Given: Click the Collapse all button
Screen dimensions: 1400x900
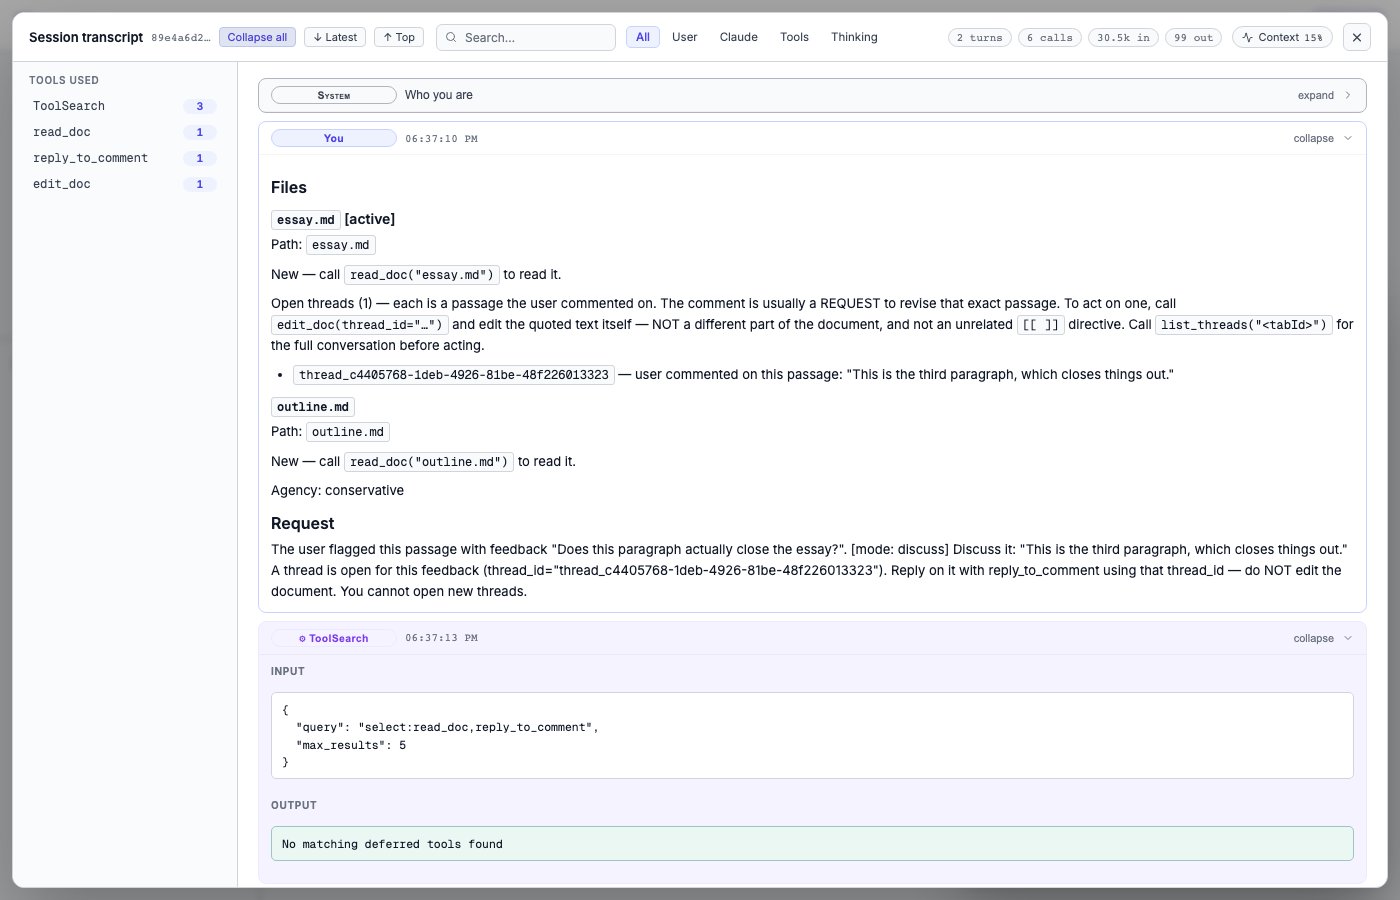Looking at the screenshot, I should (x=257, y=37).
